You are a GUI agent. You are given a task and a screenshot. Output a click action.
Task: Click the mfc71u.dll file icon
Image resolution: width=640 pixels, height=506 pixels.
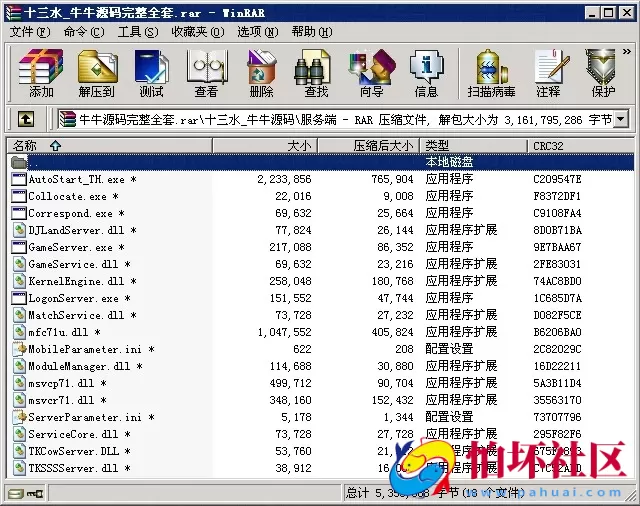click(19, 332)
